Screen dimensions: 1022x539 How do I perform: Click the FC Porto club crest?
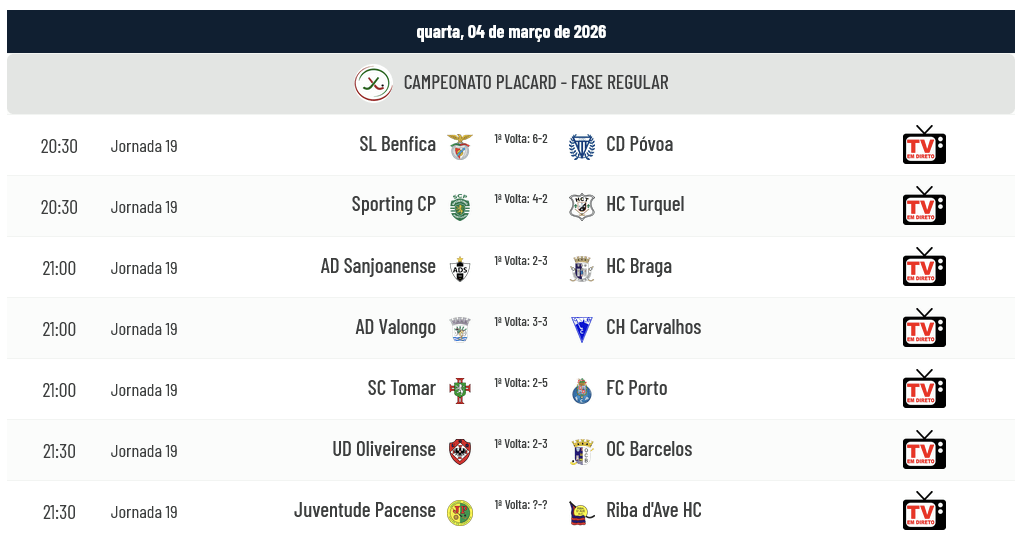(x=581, y=390)
